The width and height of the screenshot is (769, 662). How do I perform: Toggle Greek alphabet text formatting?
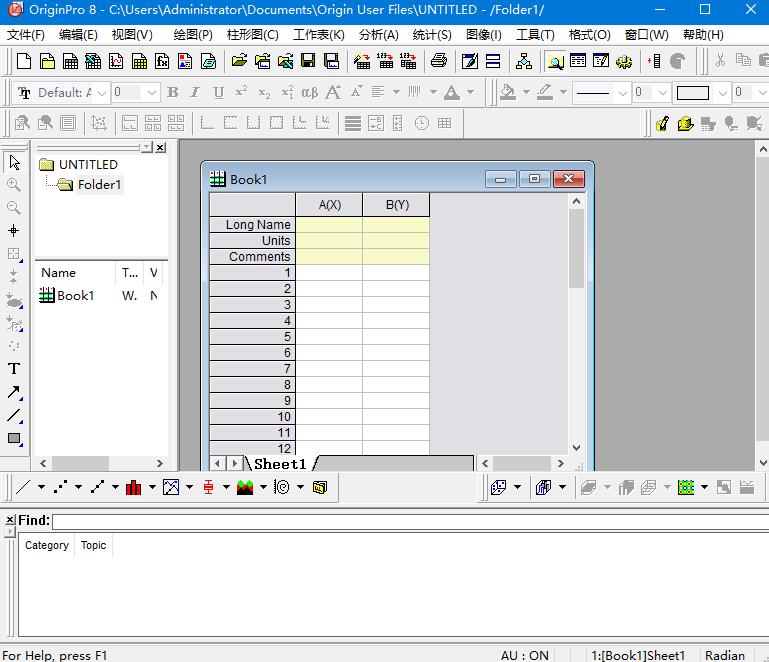pyautogui.click(x=309, y=92)
